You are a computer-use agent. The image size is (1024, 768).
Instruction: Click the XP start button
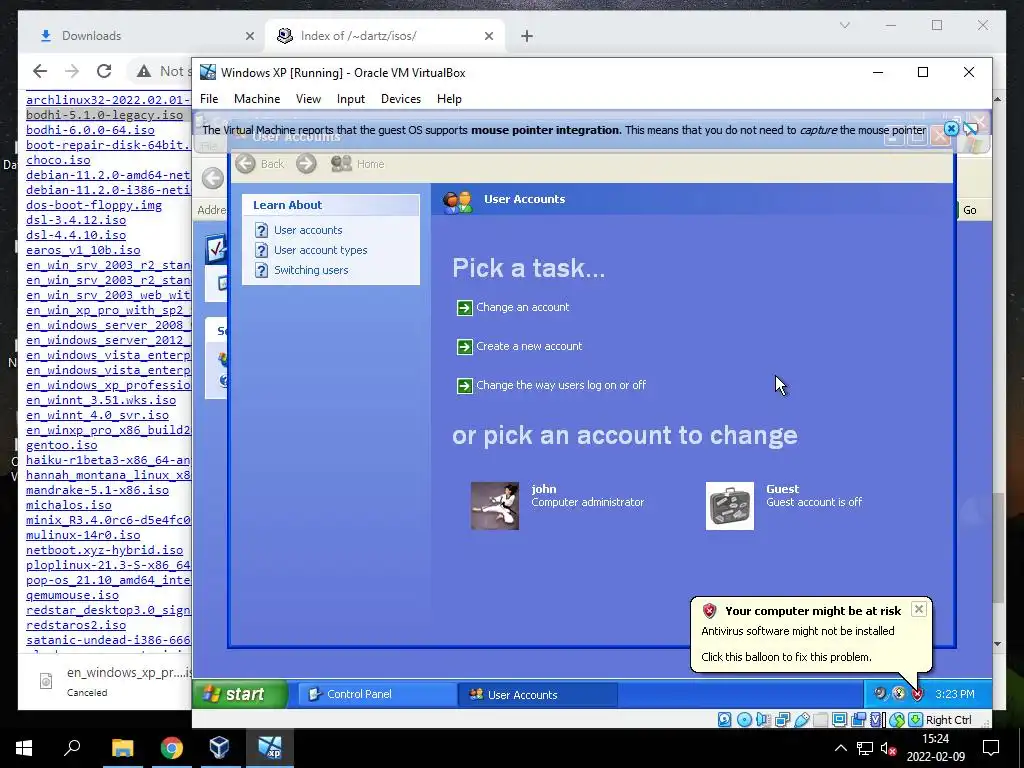pos(240,694)
